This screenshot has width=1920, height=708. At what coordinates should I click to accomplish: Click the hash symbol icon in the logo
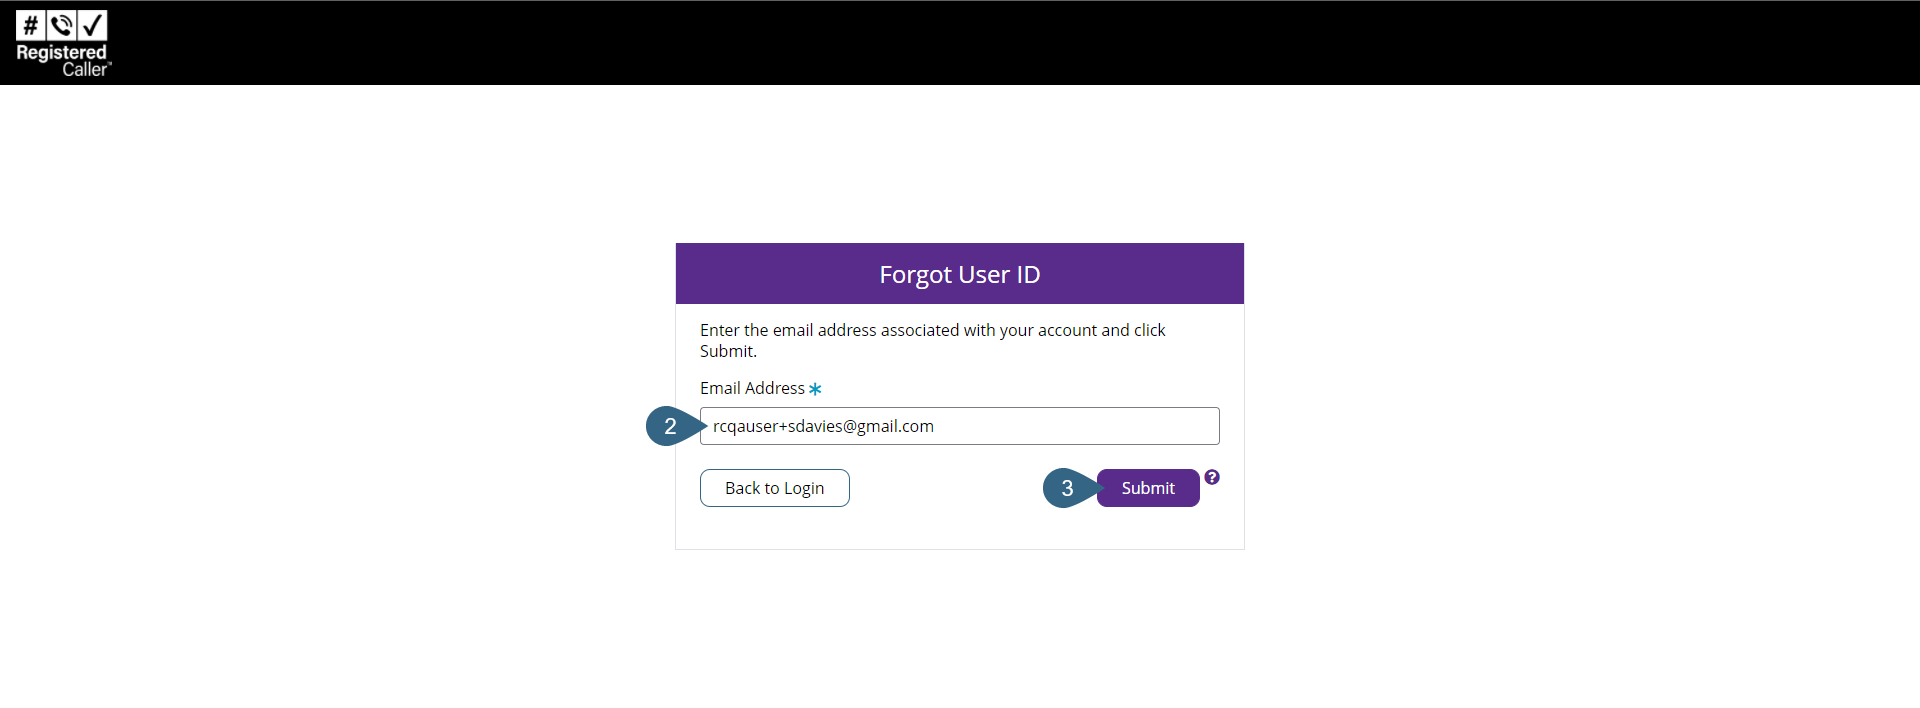click(x=31, y=25)
